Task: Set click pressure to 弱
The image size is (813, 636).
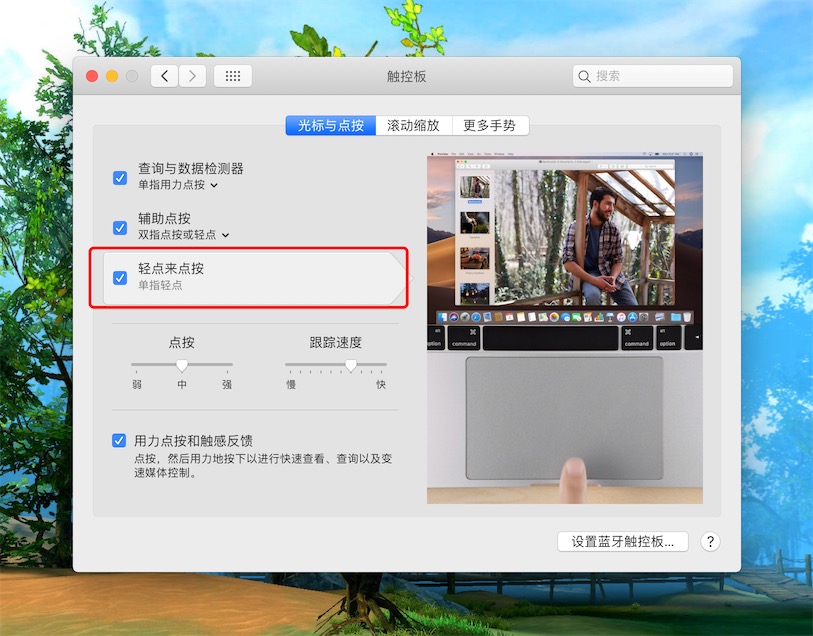Action: click(136, 384)
